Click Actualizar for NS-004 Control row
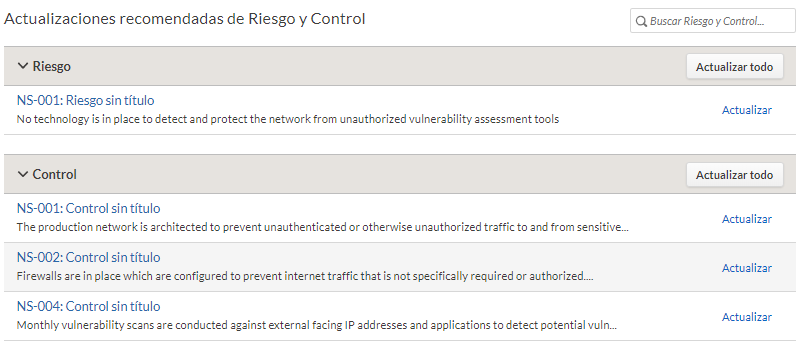Viewport: 800px width, 360px height. point(746,317)
